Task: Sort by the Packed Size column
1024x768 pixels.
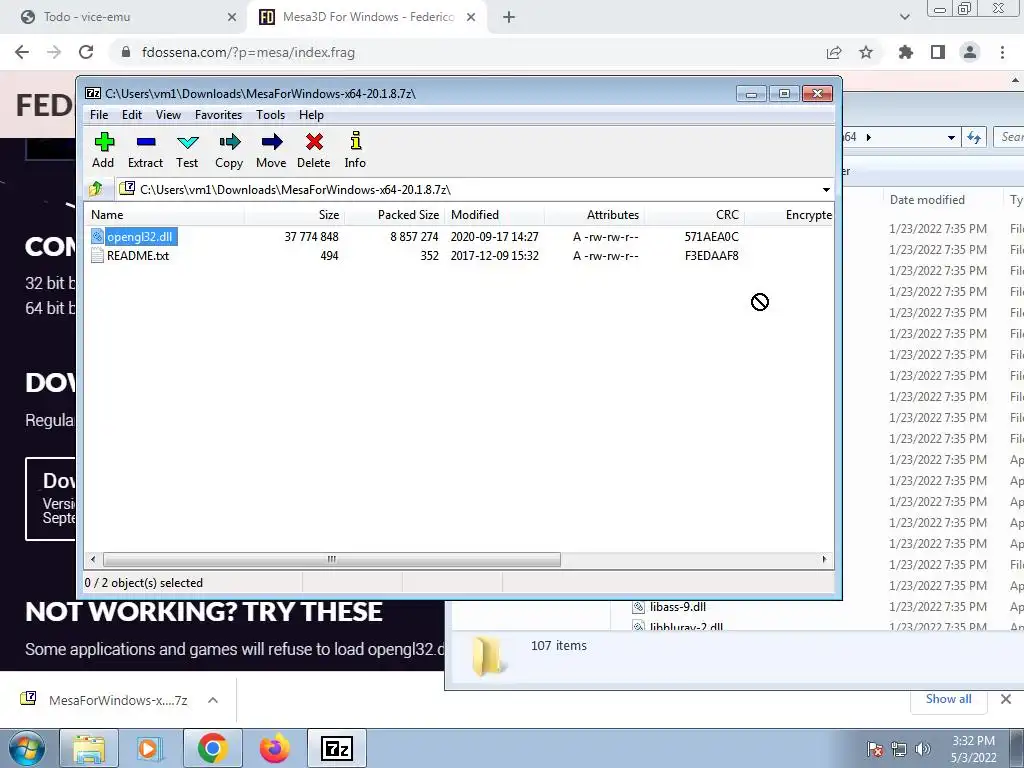Action: click(x=394, y=215)
